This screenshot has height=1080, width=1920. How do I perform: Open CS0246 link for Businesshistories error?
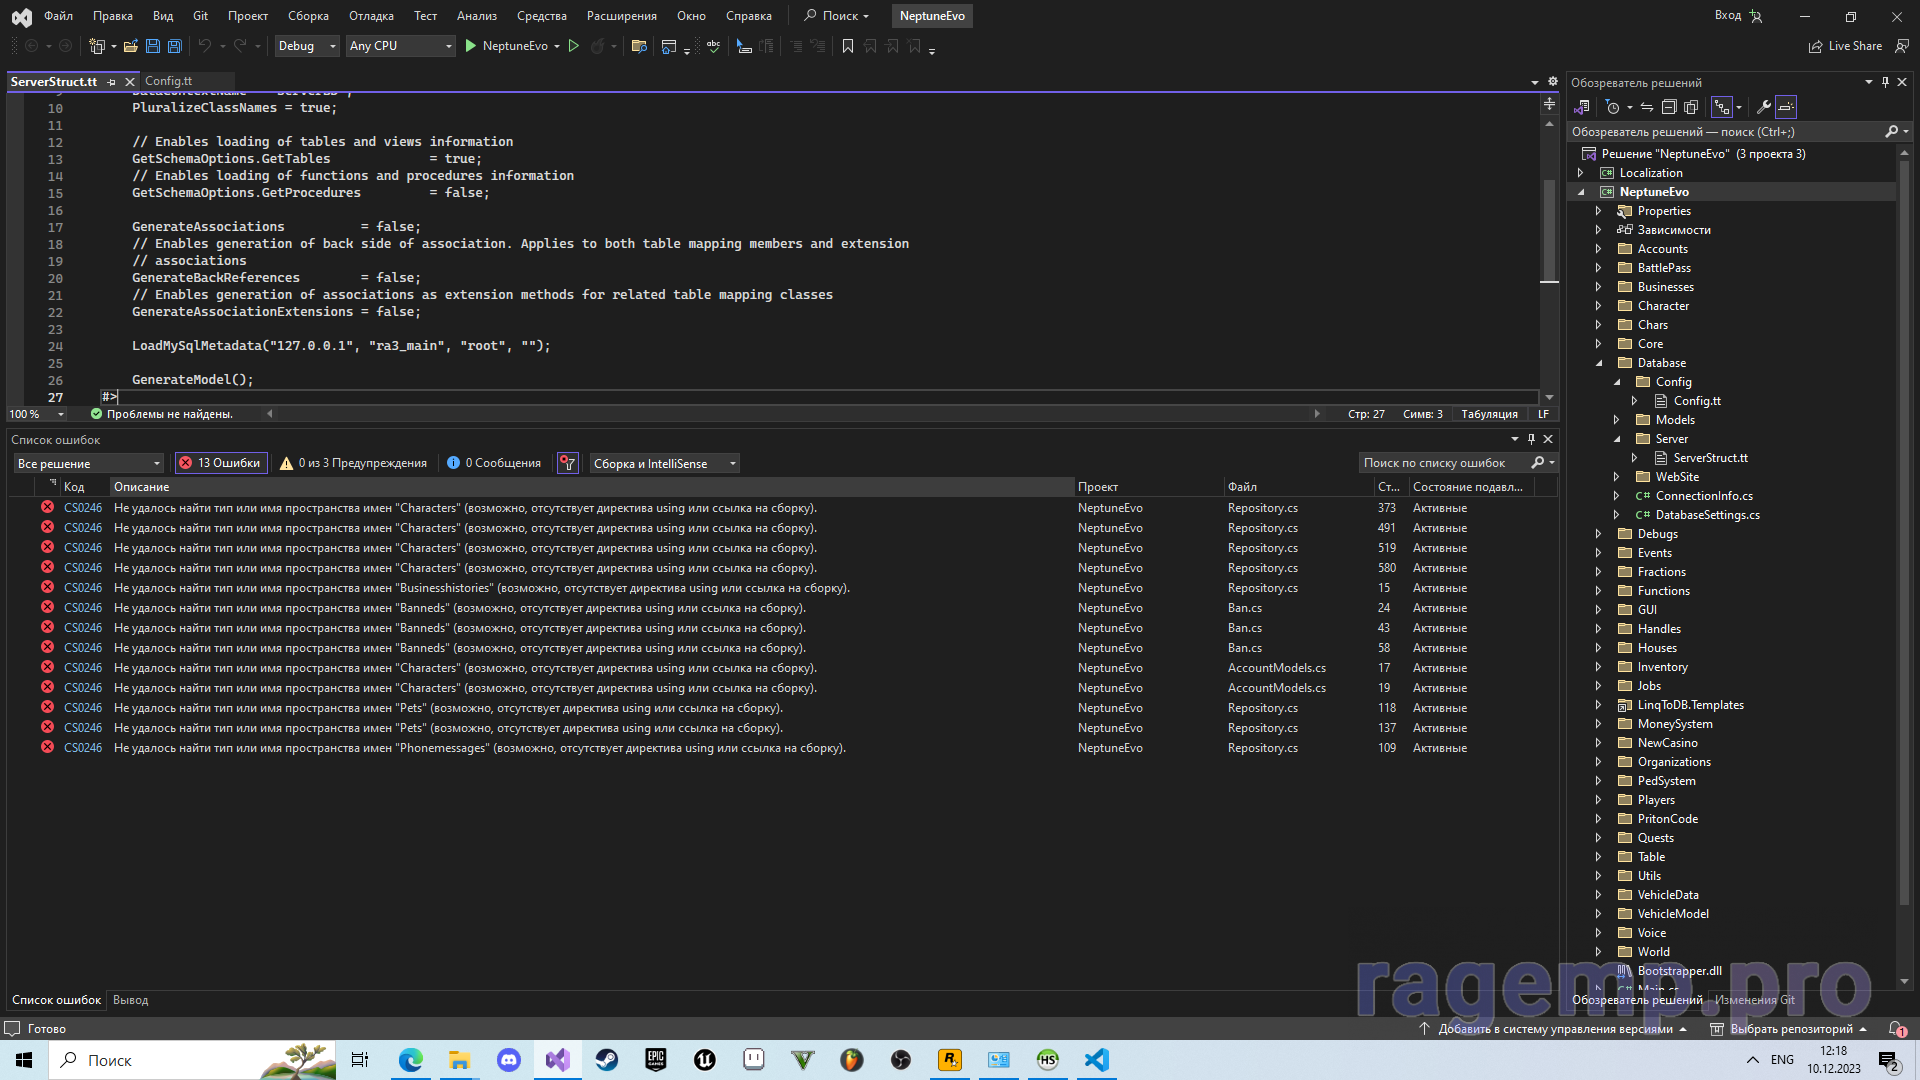(83, 588)
